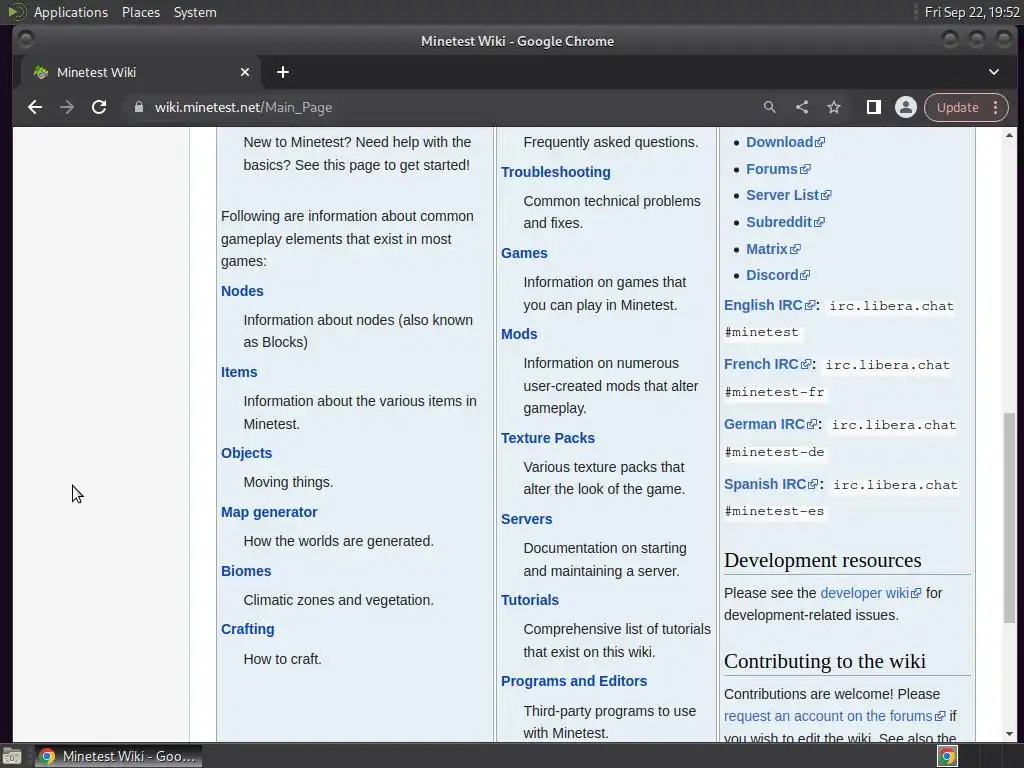Open the zoom magnifier in address bar
This screenshot has width=1024, height=768.
tap(770, 107)
